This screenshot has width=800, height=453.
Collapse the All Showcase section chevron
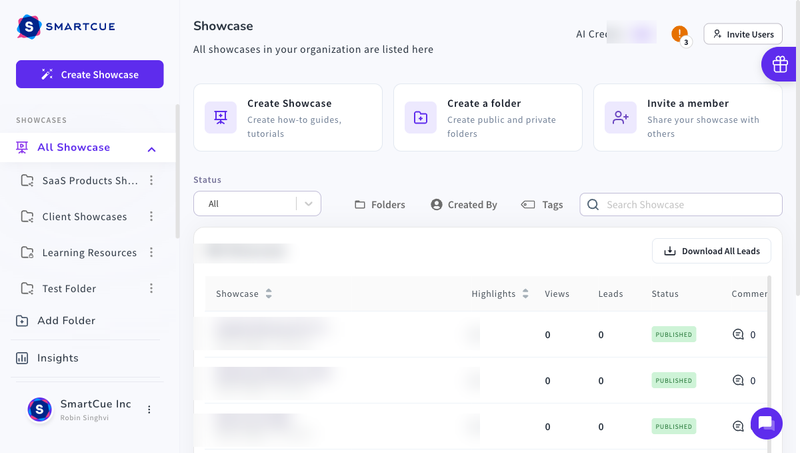152,149
